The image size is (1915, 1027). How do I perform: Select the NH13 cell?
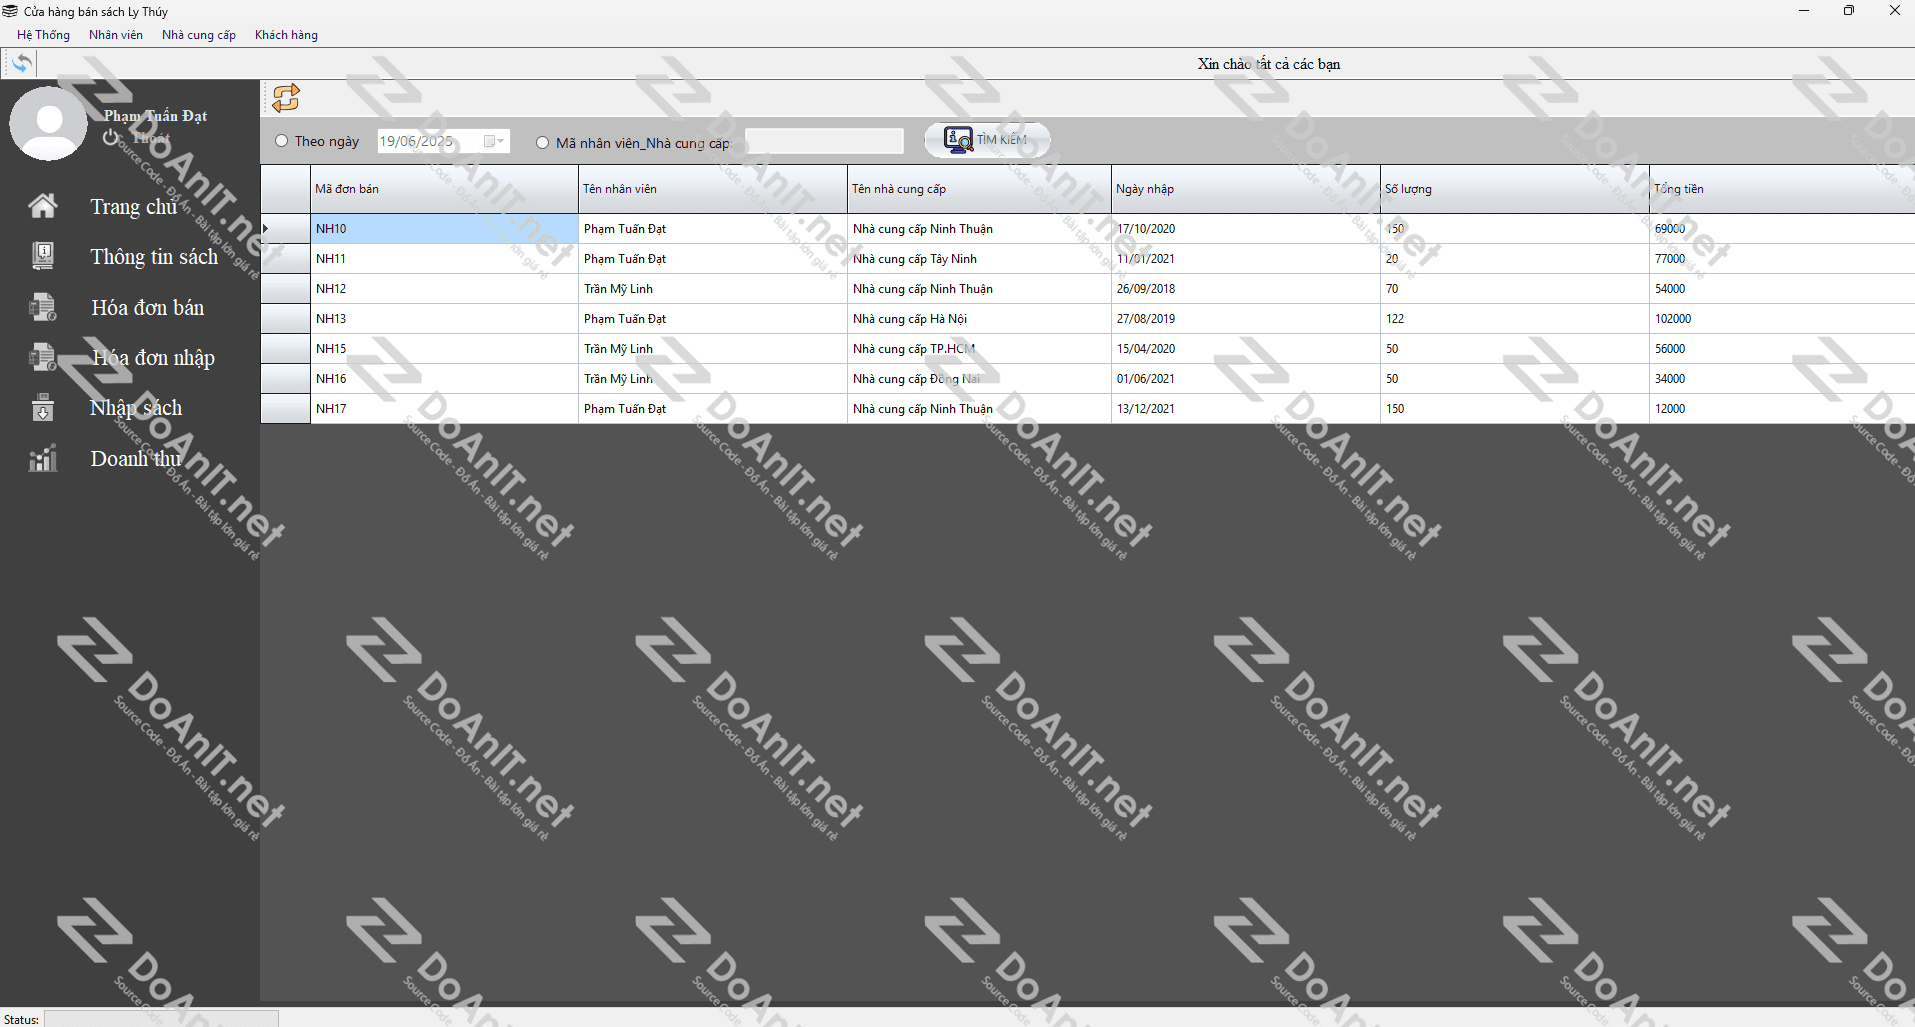(444, 319)
